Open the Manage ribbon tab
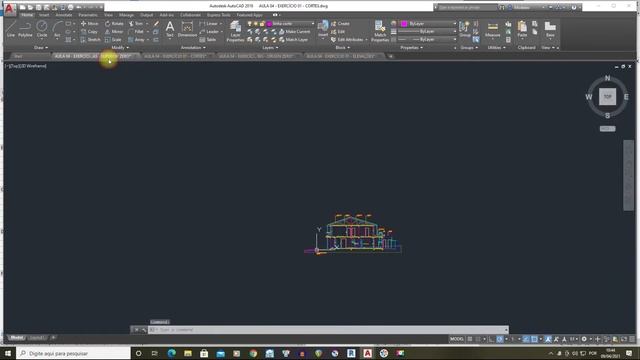Screen dimensions: 640x360 127,15
